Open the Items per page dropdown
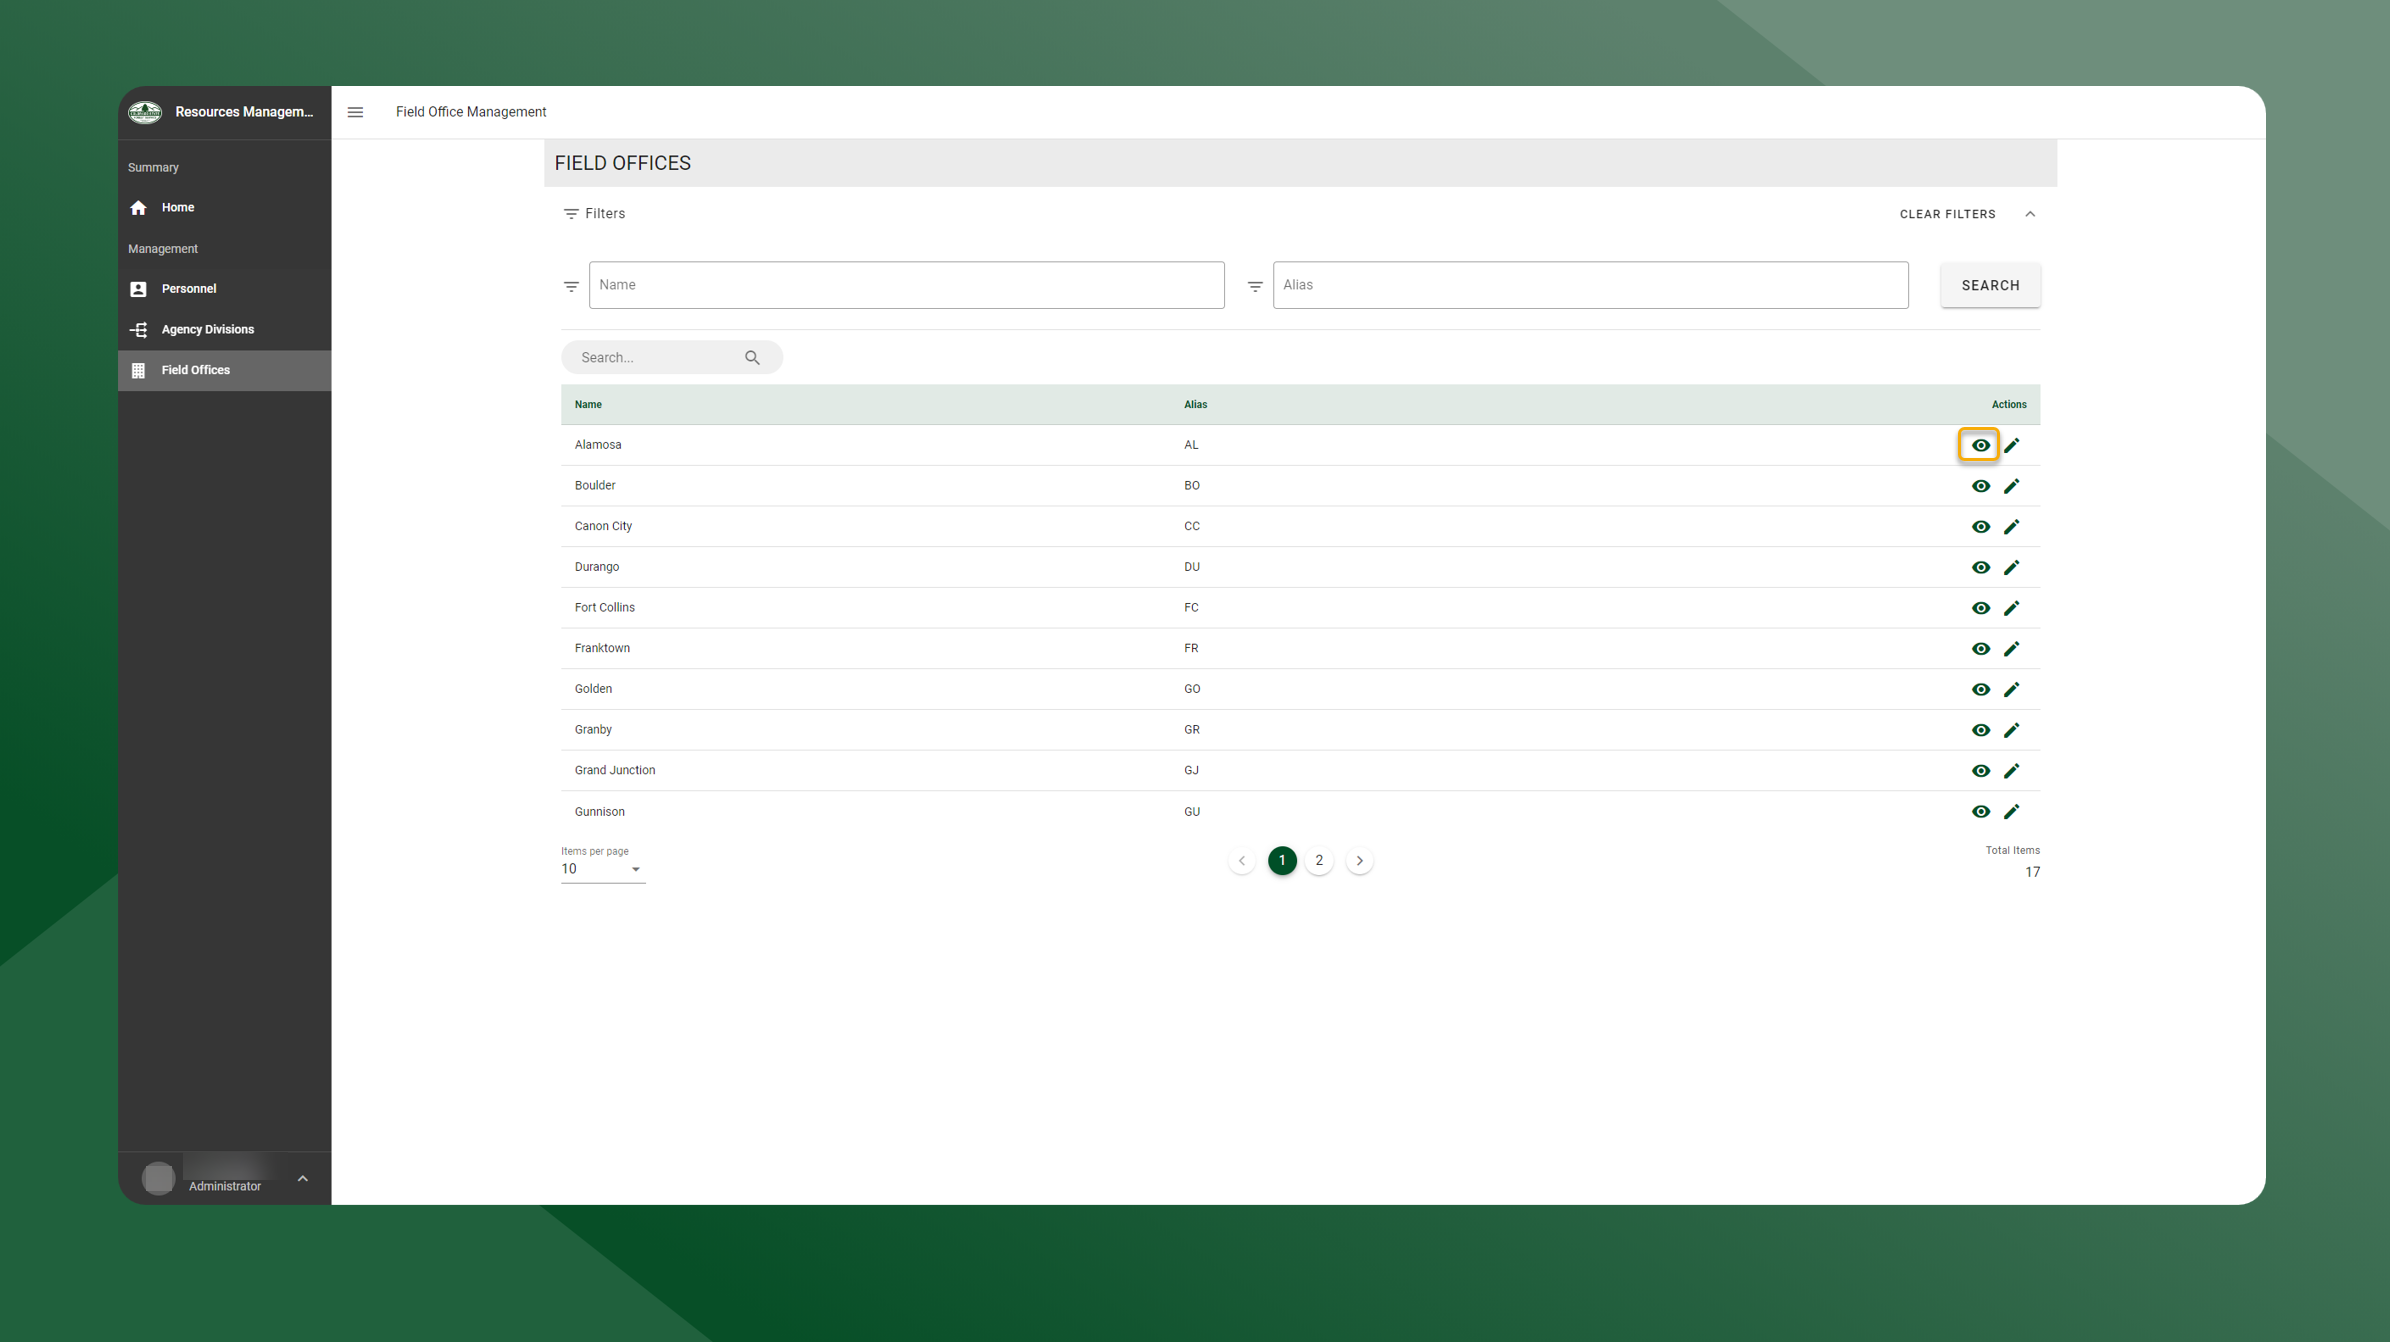The height and width of the screenshot is (1342, 2390). 602,869
